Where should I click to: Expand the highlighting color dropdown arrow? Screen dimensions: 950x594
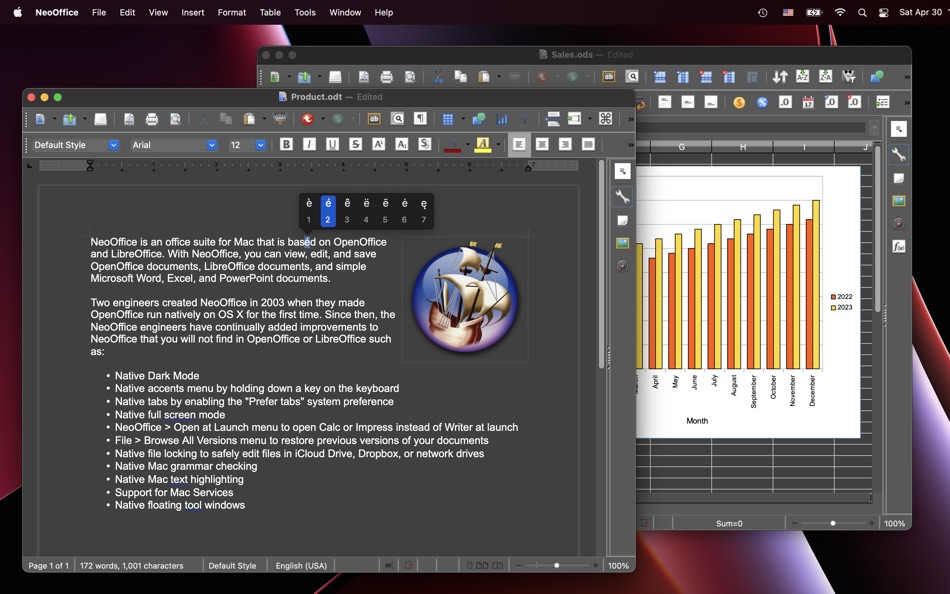click(498, 145)
